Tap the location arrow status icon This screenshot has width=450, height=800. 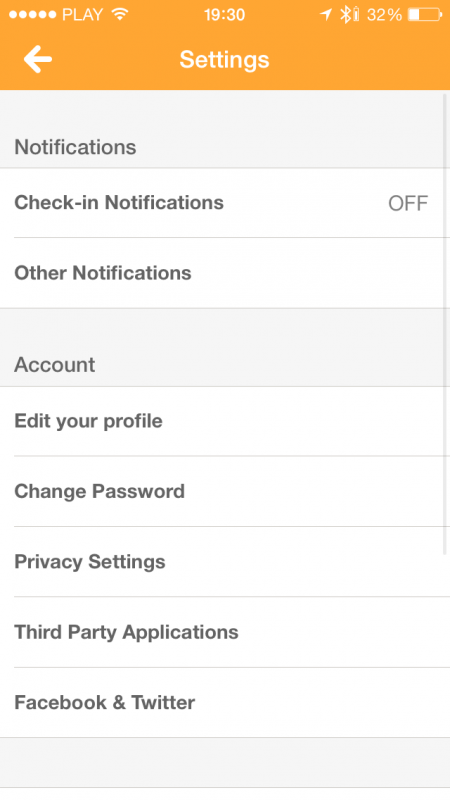326,14
